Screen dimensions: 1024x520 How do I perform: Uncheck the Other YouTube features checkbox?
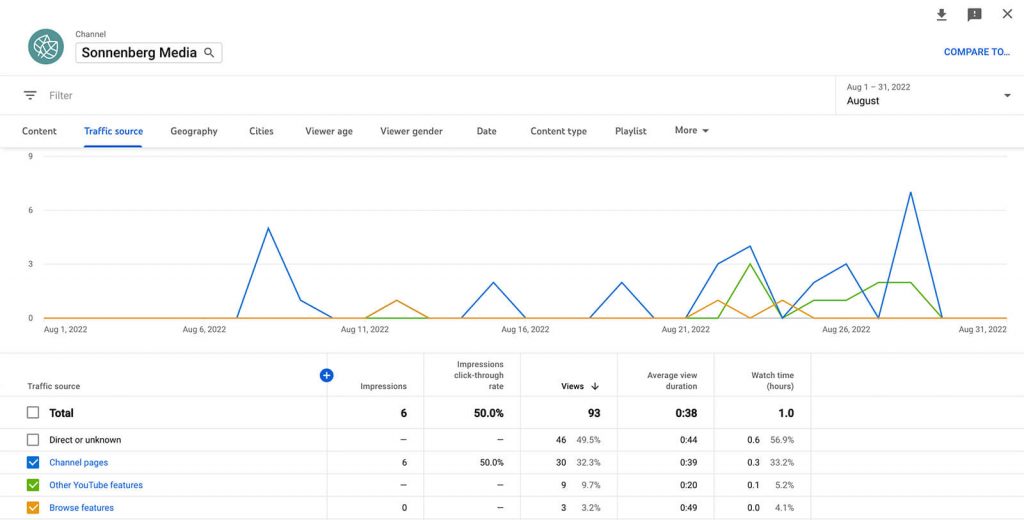coord(33,485)
